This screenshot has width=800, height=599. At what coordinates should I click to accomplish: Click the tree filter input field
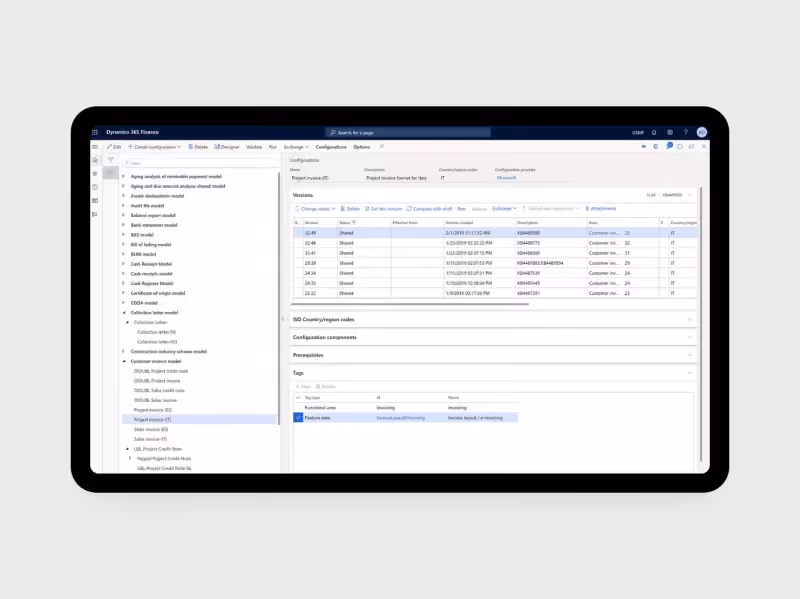(x=201, y=163)
